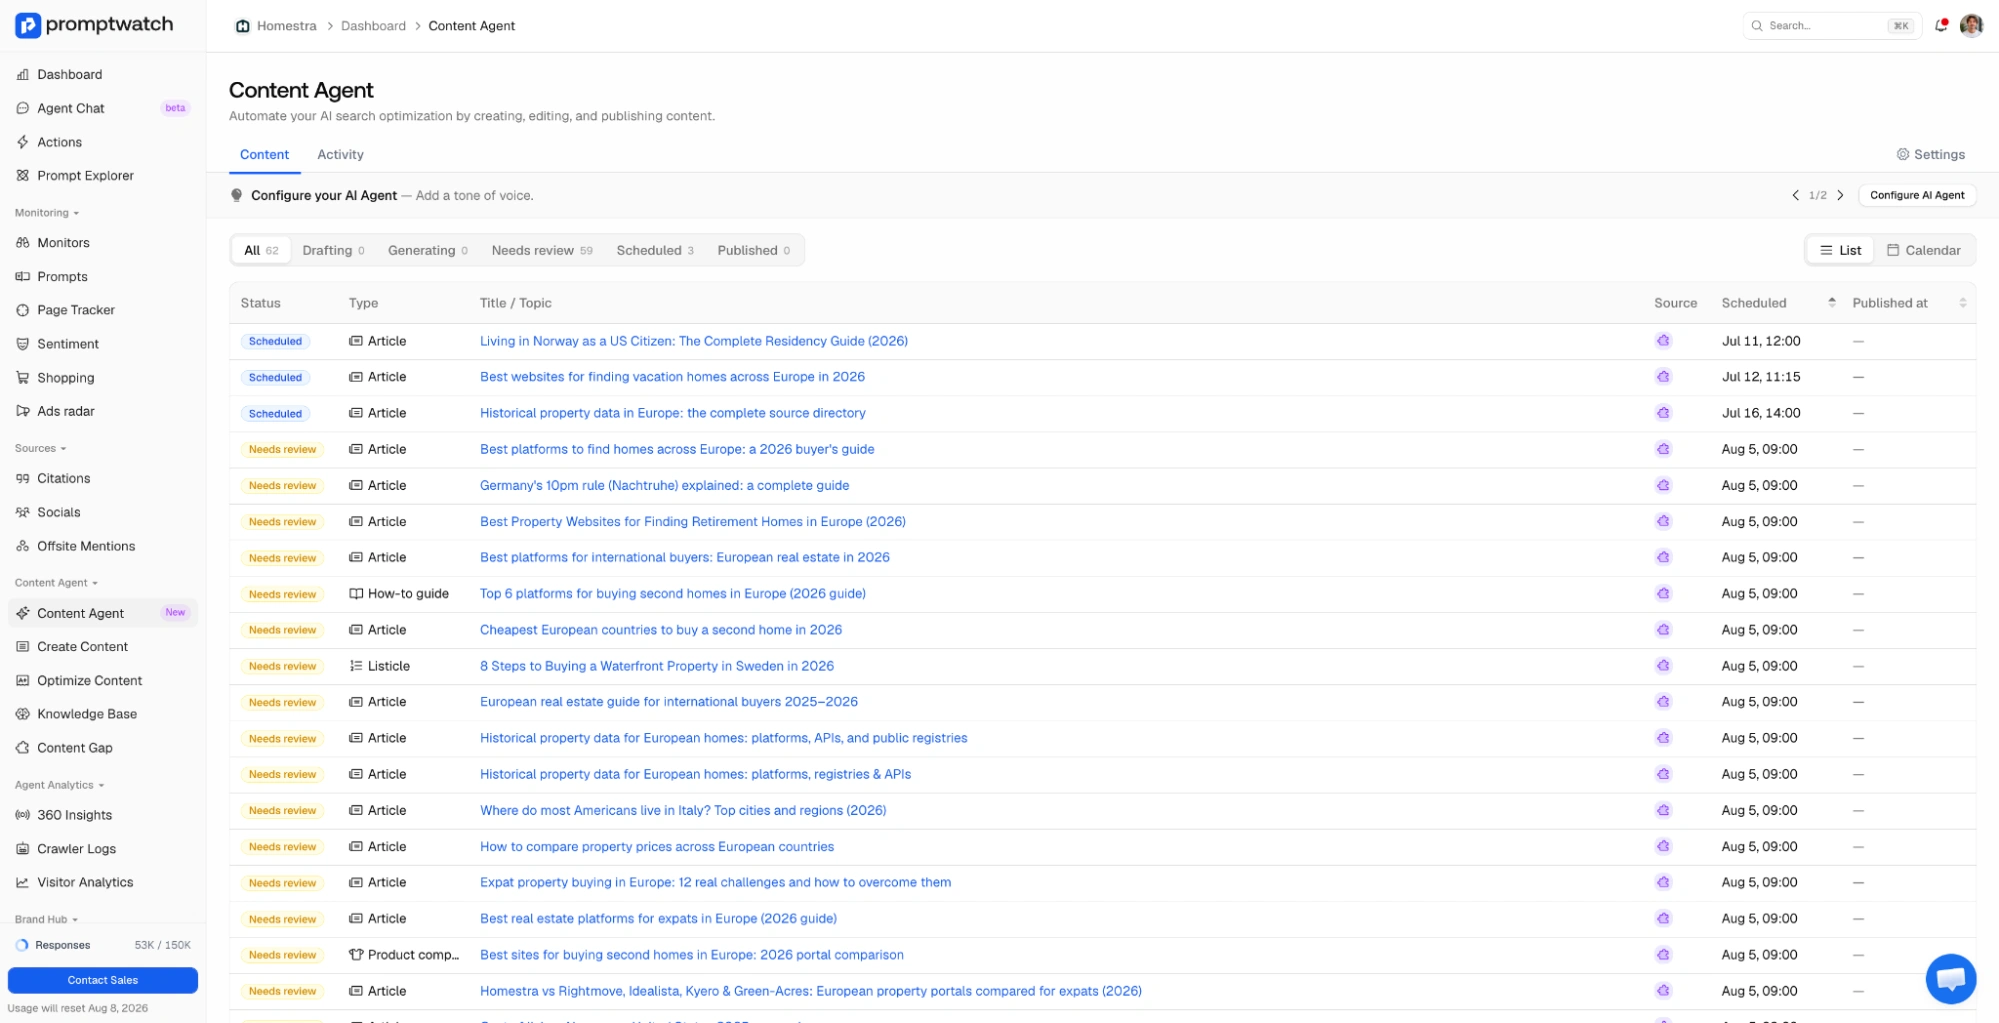Click the Dashboard sidebar icon
The image size is (1999, 1023).
click(x=23, y=74)
